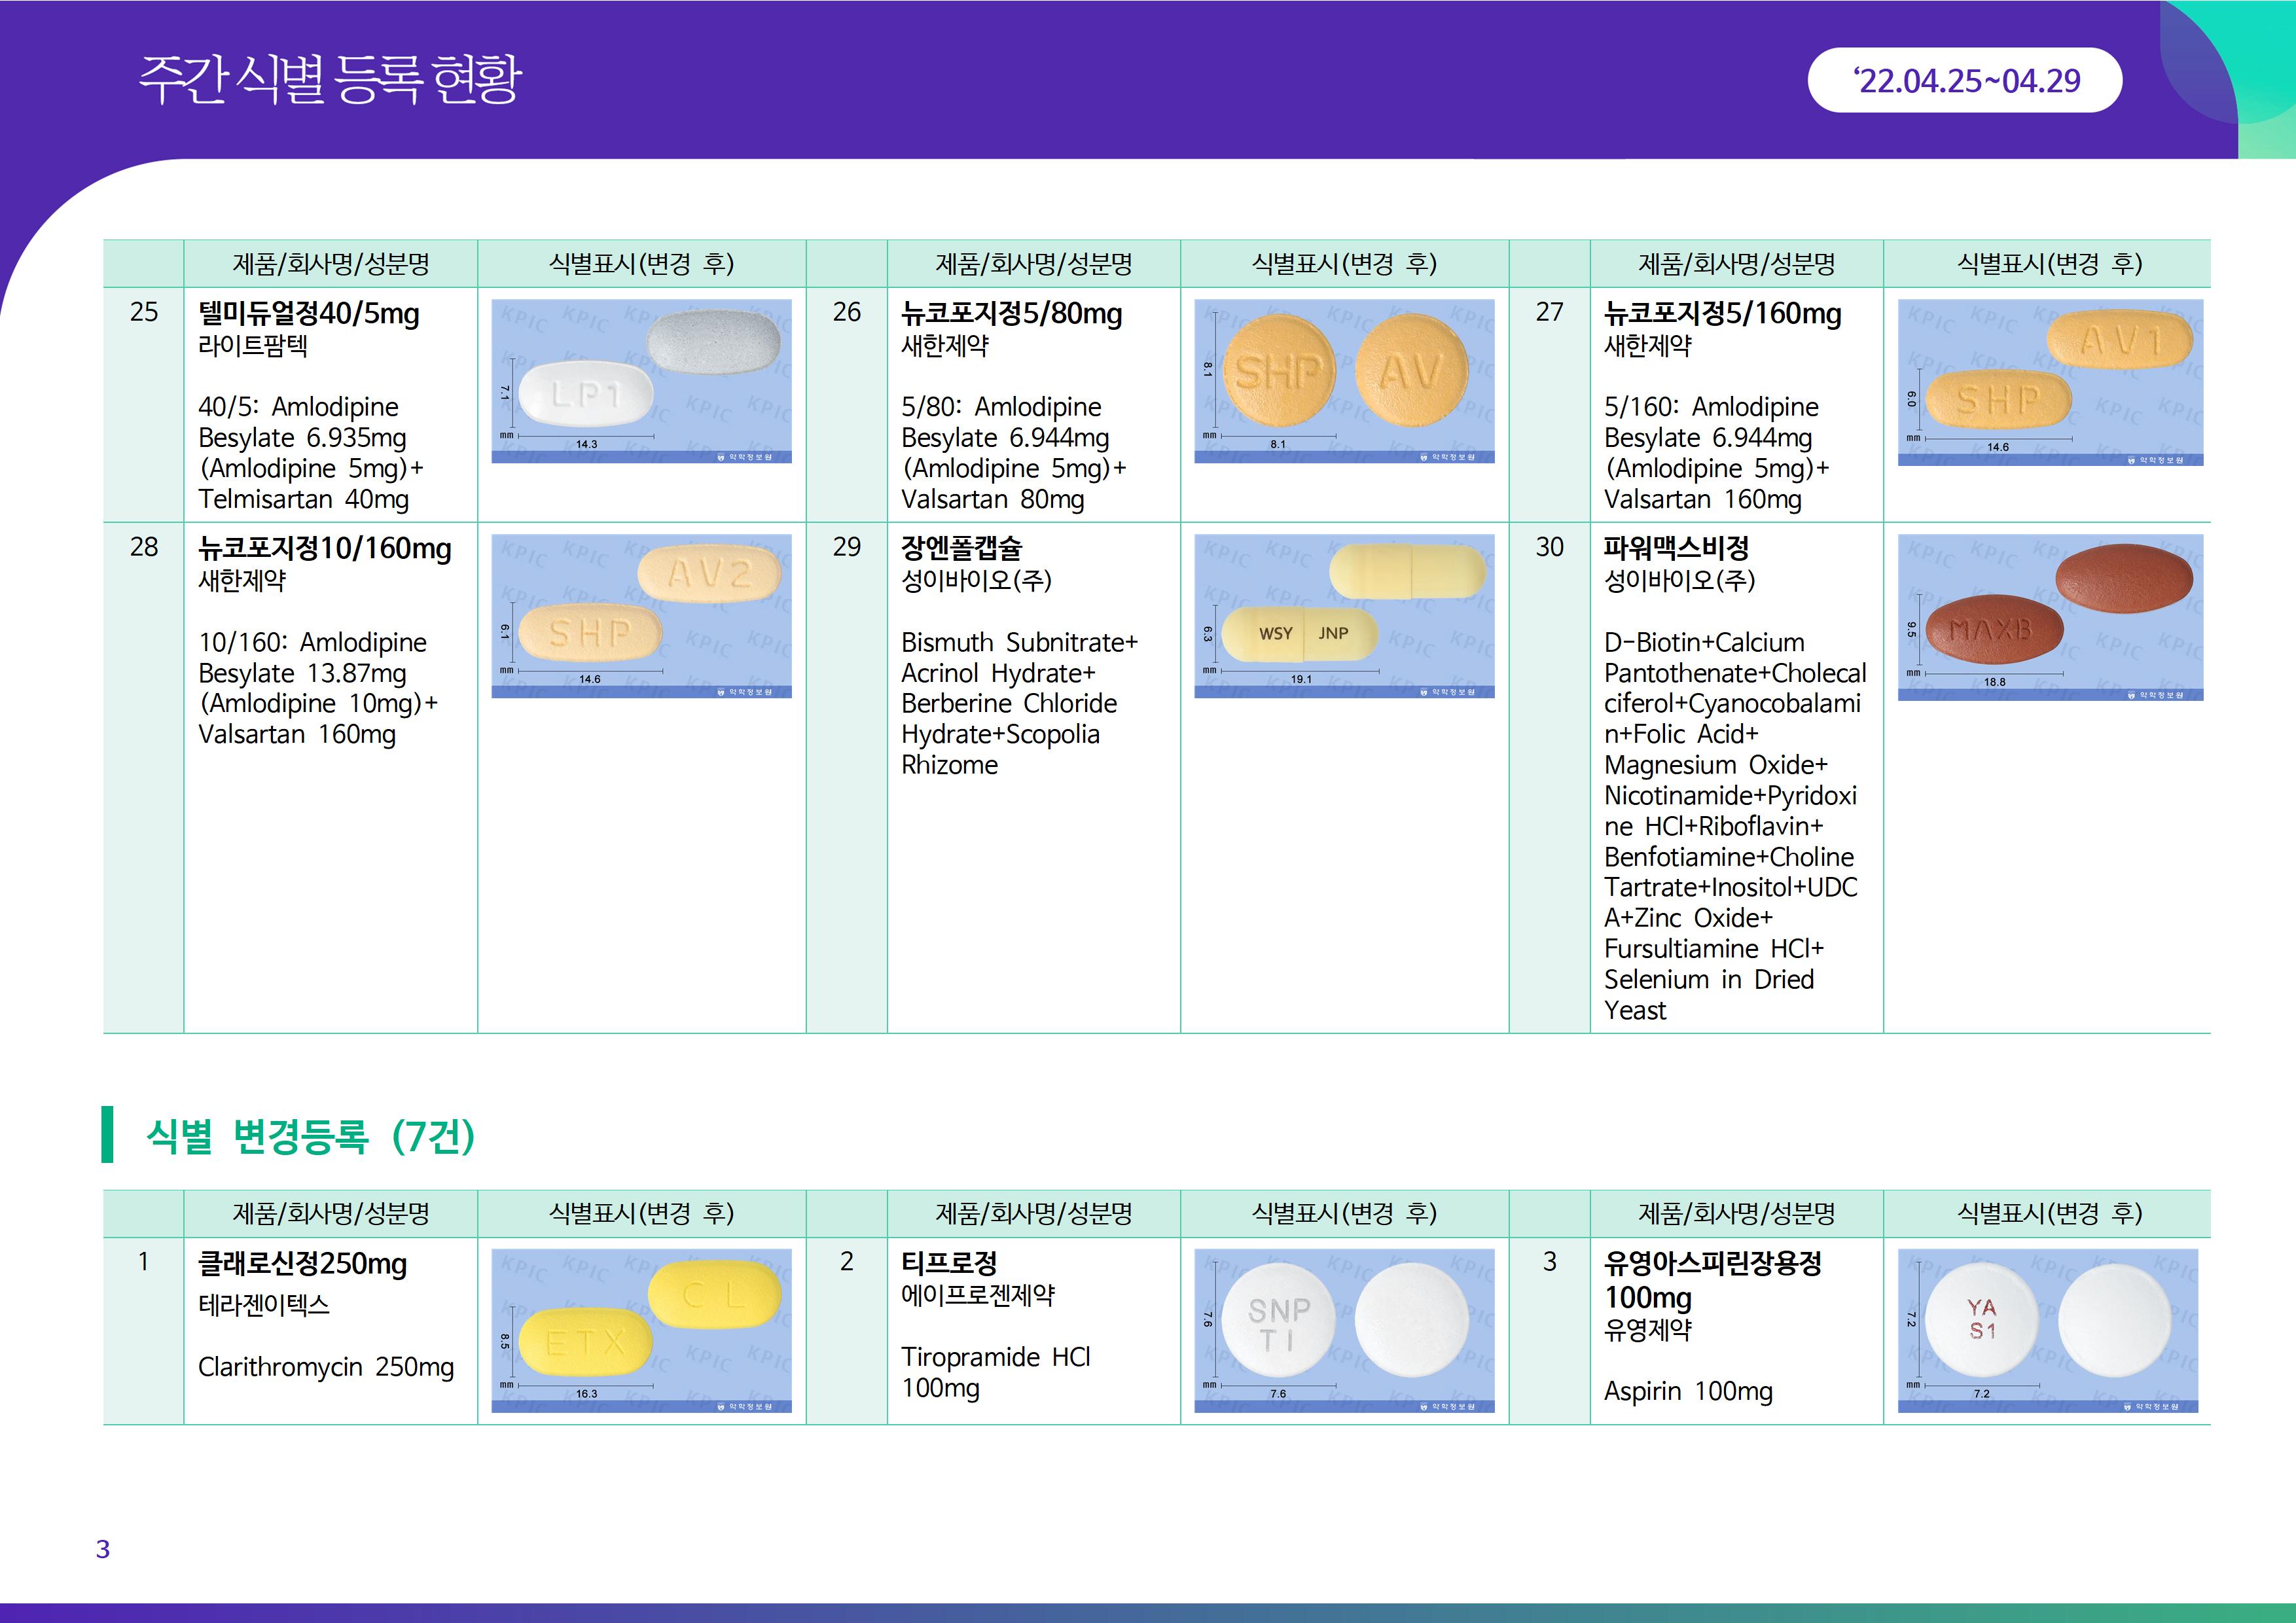Click the page title 주간 식별 등록 현황
The image size is (2296, 1623).
pos(330,80)
